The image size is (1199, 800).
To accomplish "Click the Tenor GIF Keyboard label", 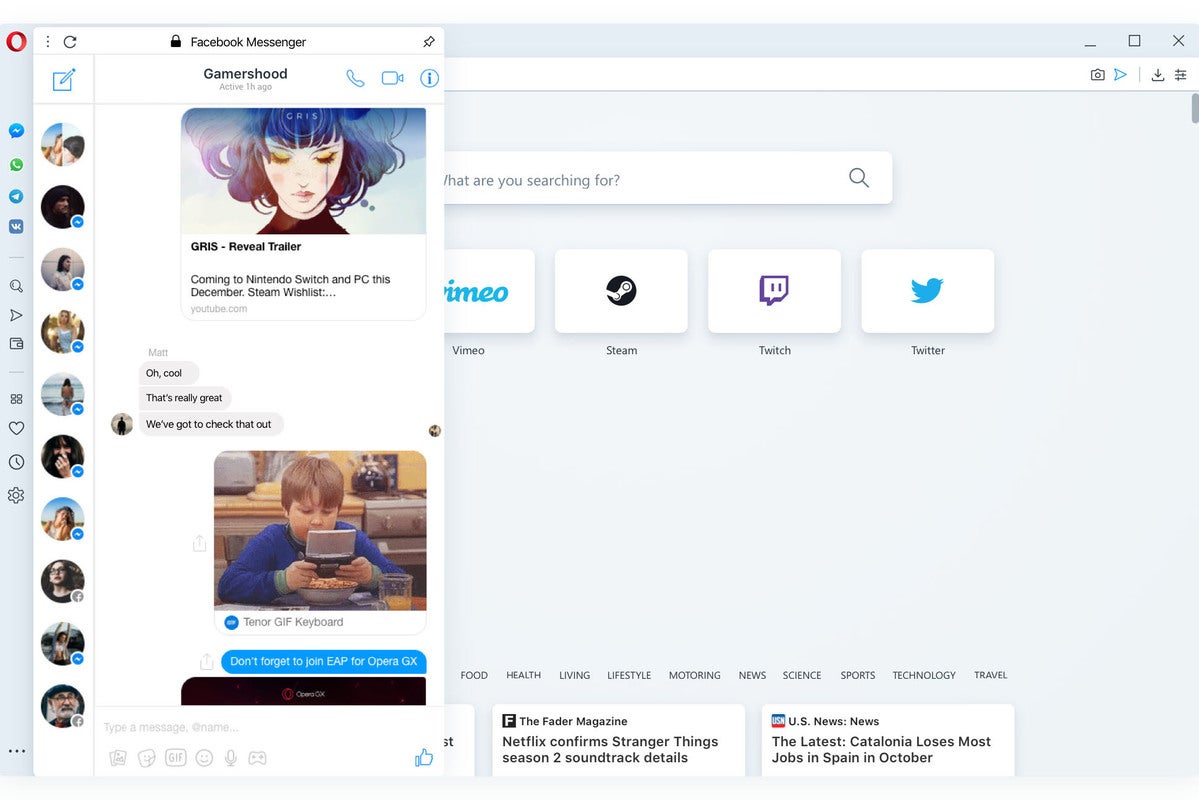I will (x=293, y=622).
